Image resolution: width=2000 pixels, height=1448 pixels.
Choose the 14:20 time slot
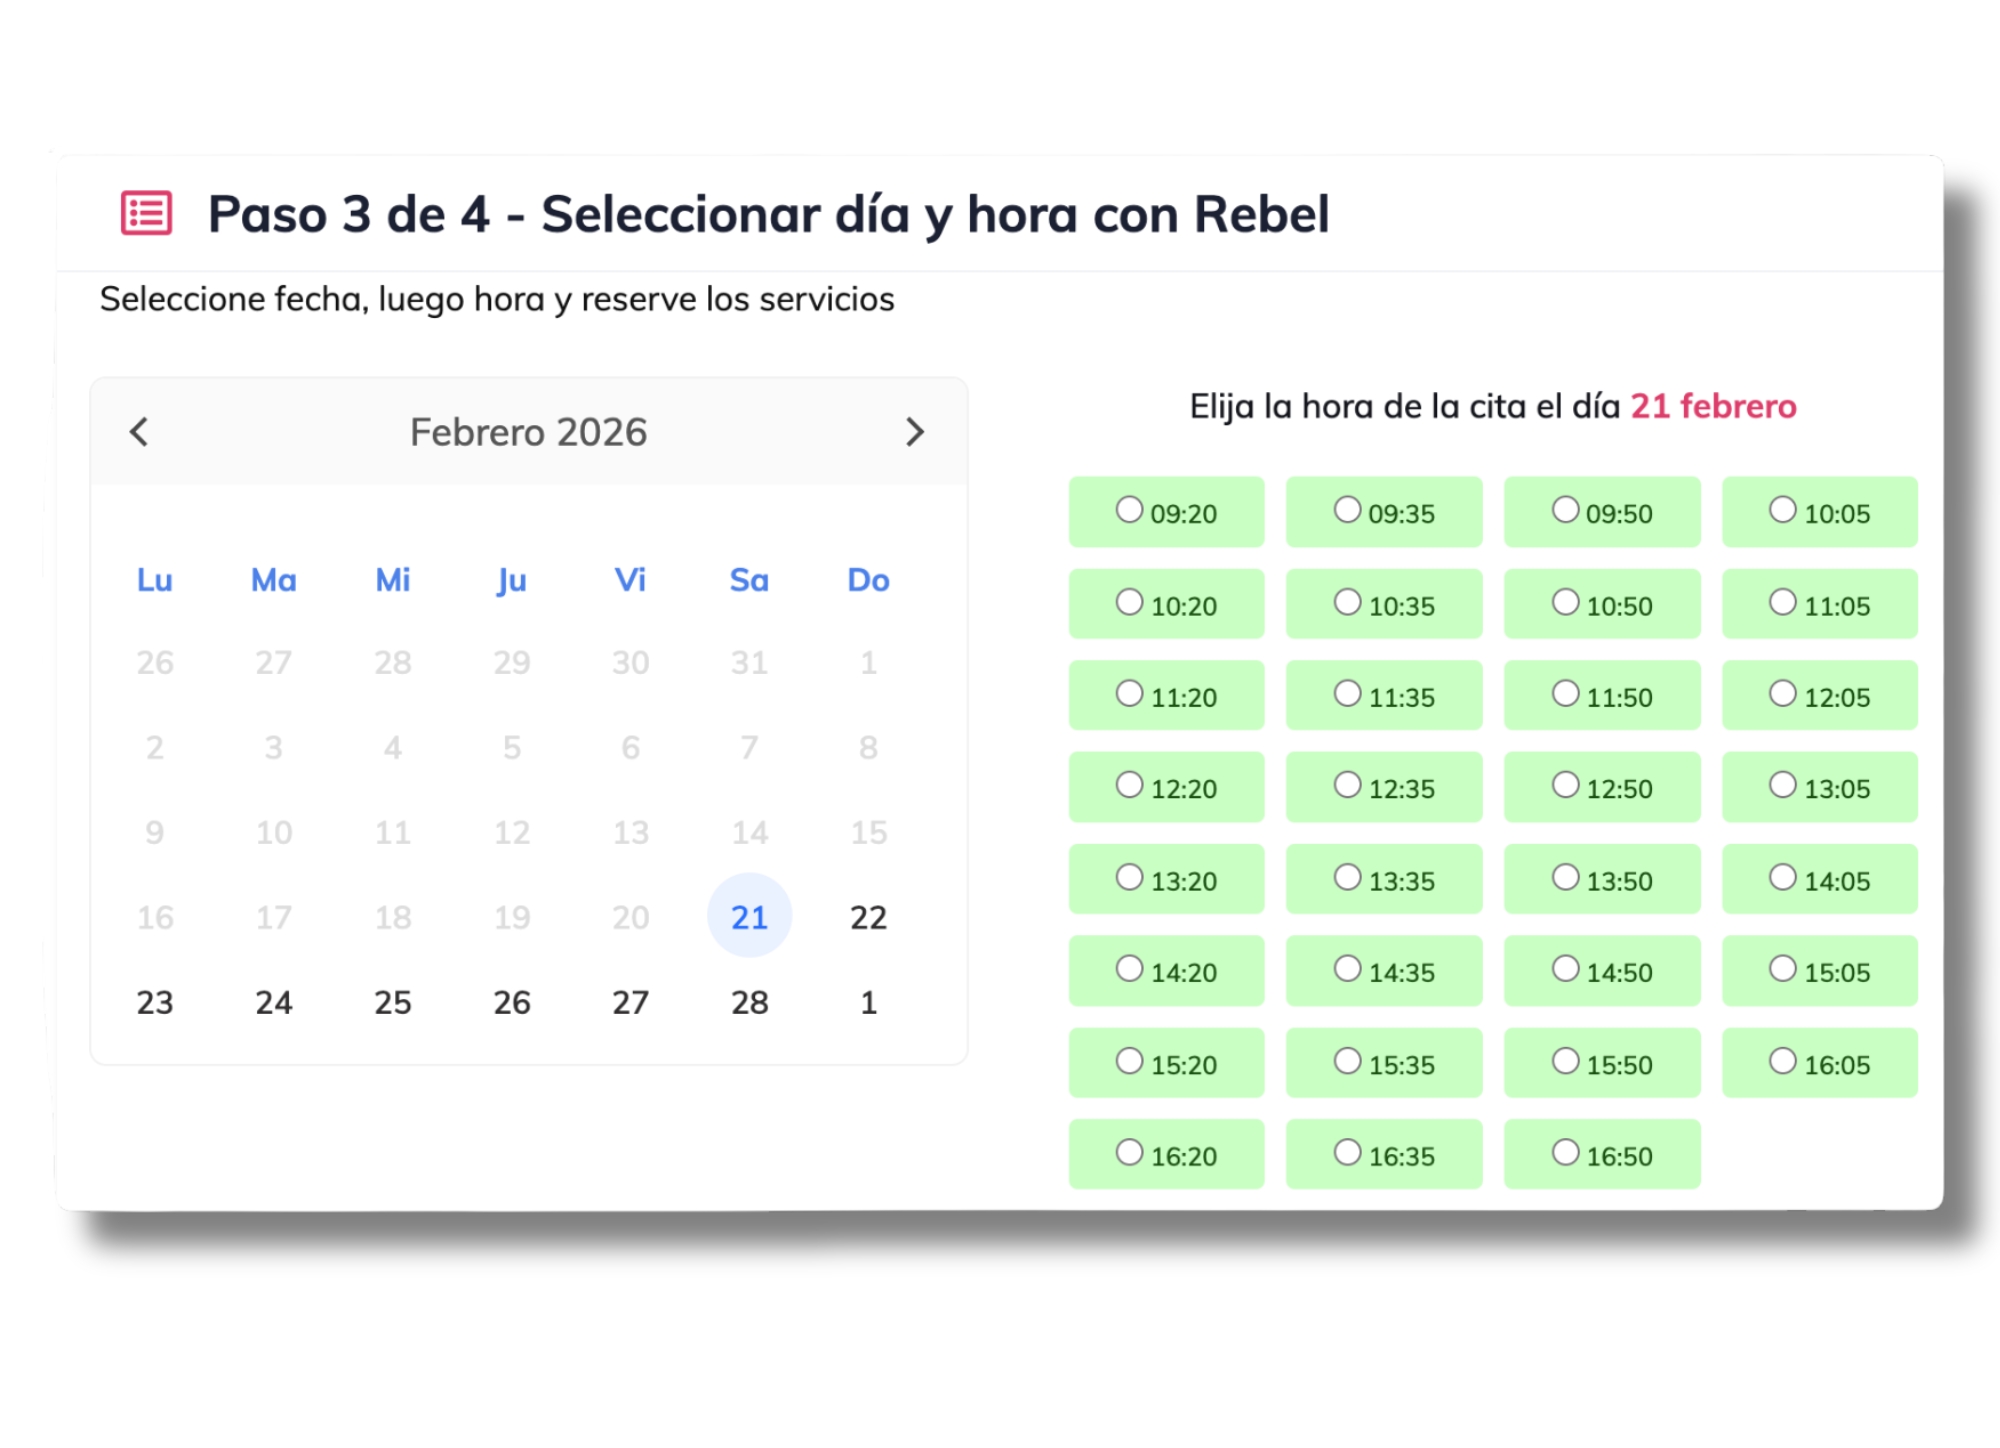pyautogui.click(x=1166, y=970)
